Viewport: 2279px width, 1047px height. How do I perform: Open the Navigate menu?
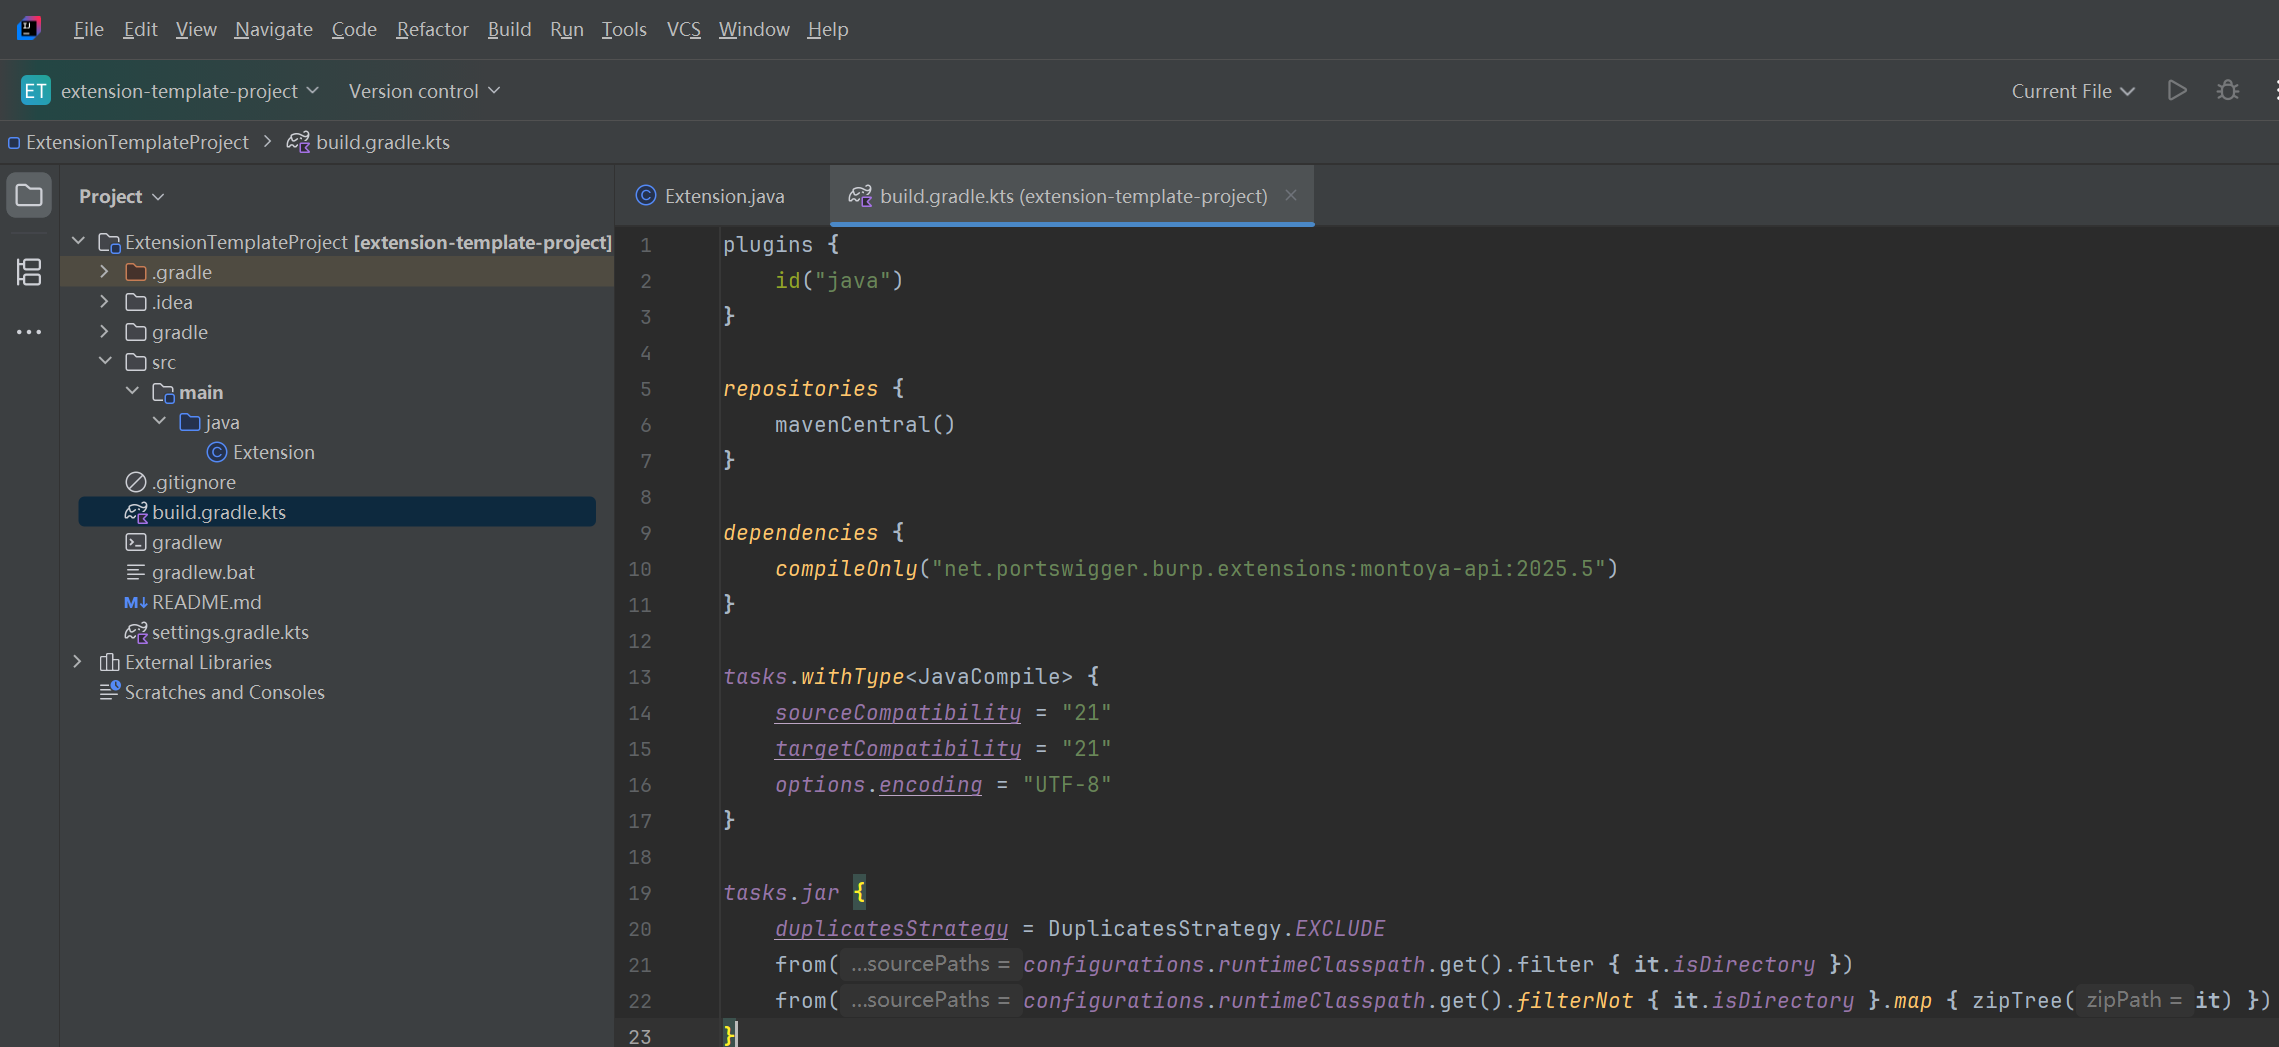tap(273, 29)
